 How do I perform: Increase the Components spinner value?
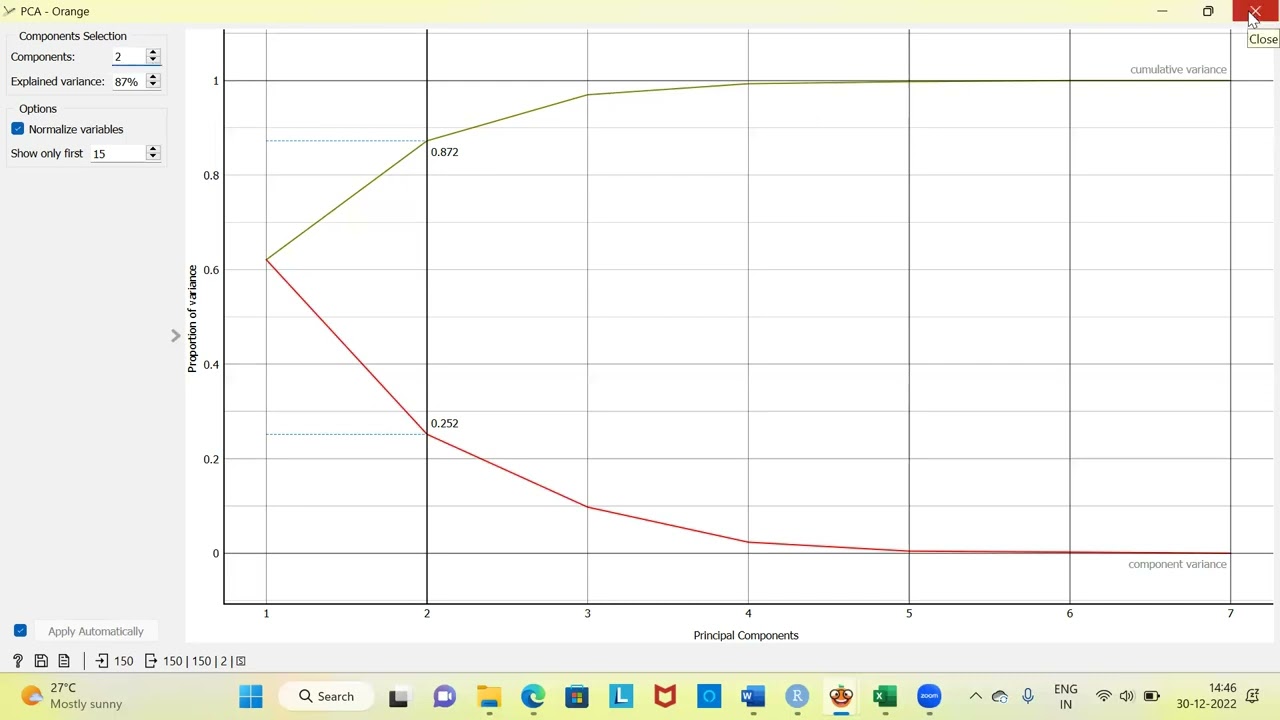(153, 53)
